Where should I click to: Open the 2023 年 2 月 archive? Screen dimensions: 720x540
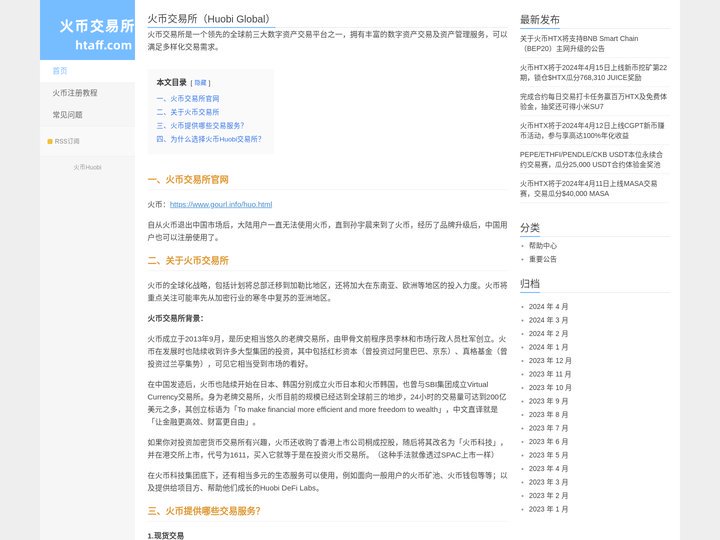click(548, 495)
